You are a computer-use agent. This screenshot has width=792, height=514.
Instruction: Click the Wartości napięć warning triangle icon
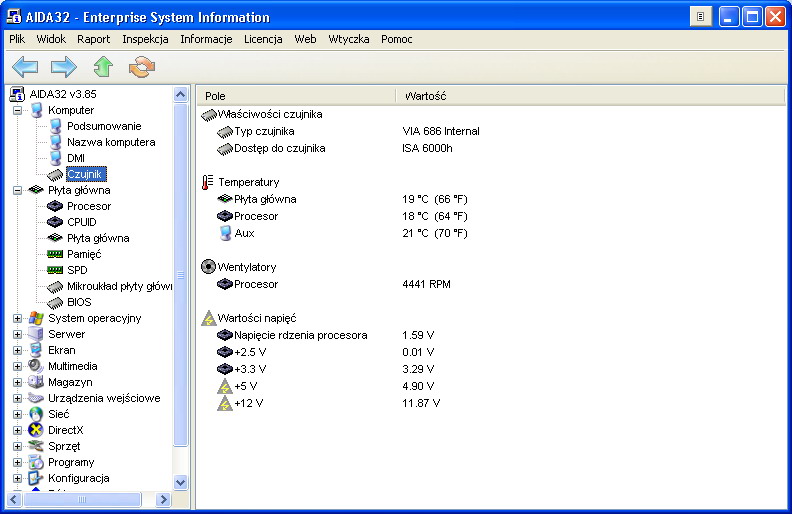[209, 318]
